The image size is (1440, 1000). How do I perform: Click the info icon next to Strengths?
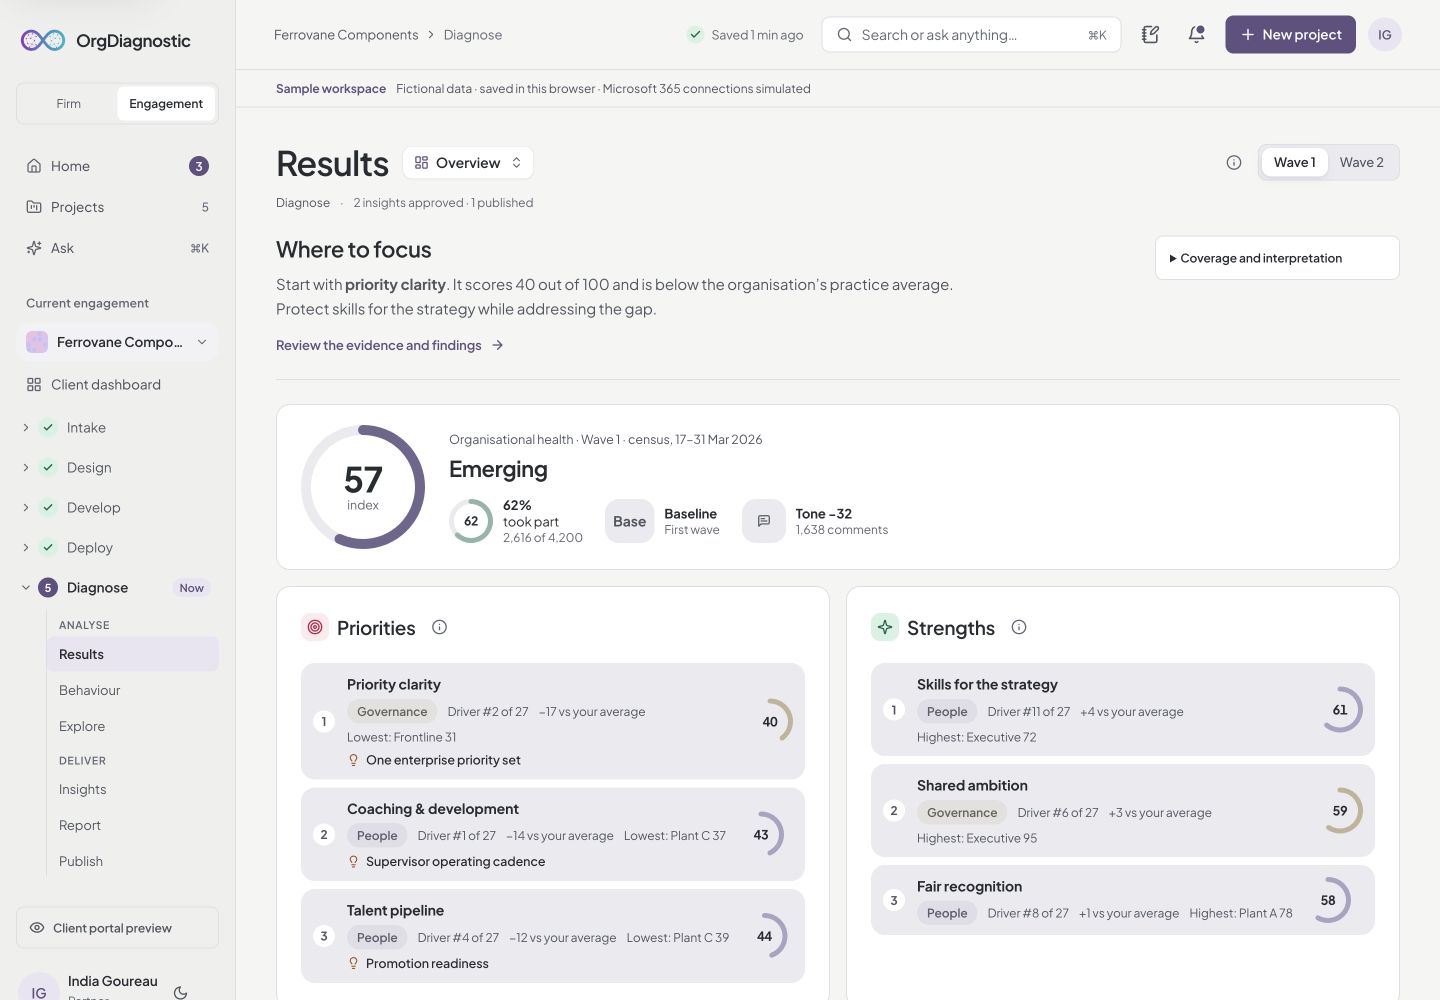point(1019,627)
